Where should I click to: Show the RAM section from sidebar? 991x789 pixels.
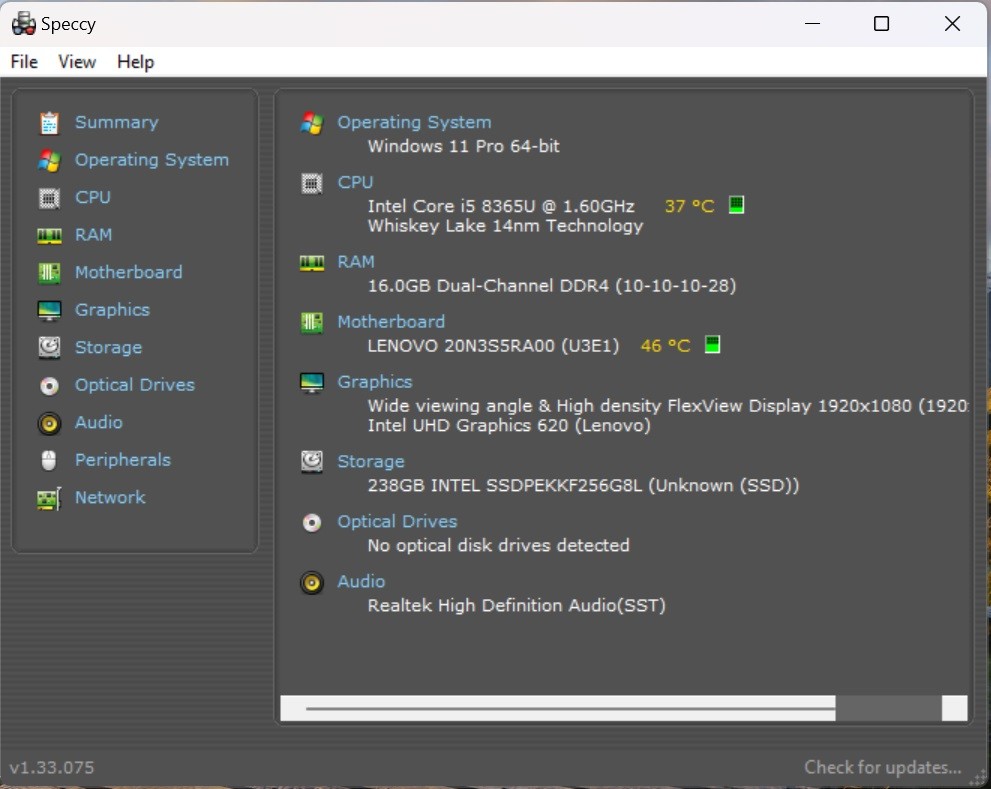94,235
